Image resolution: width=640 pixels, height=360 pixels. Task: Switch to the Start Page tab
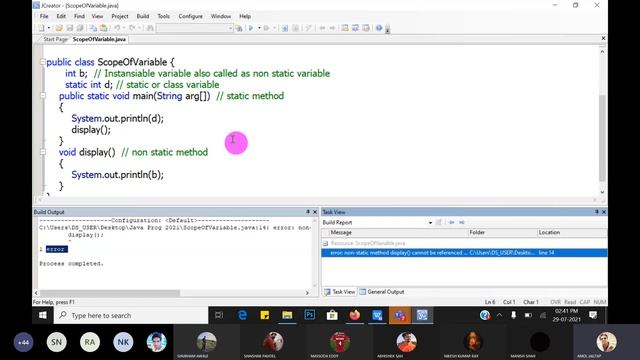[x=55, y=39]
